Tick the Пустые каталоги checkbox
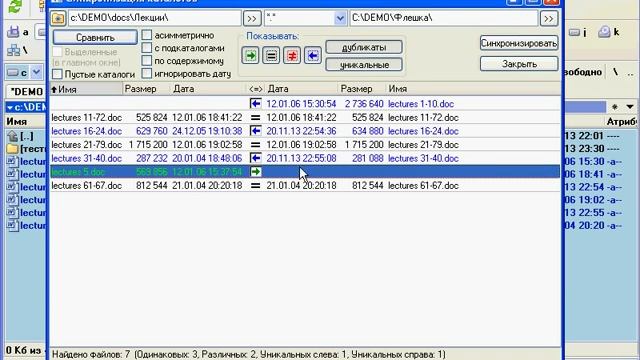Viewport: 640px width, 360px height. (58, 74)
